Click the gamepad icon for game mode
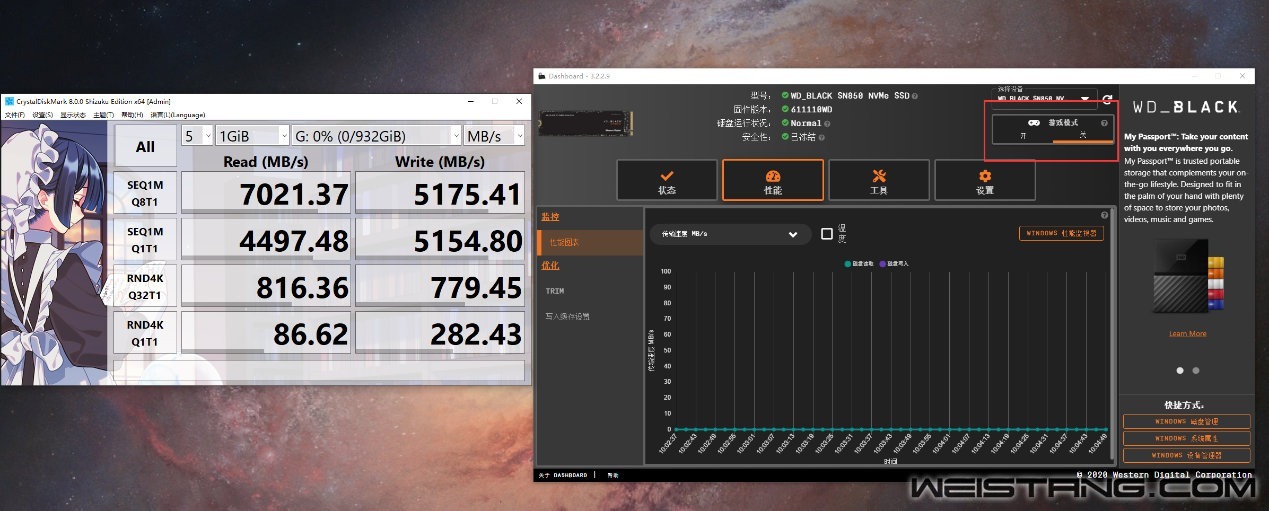 click(x=1033, y=123)
